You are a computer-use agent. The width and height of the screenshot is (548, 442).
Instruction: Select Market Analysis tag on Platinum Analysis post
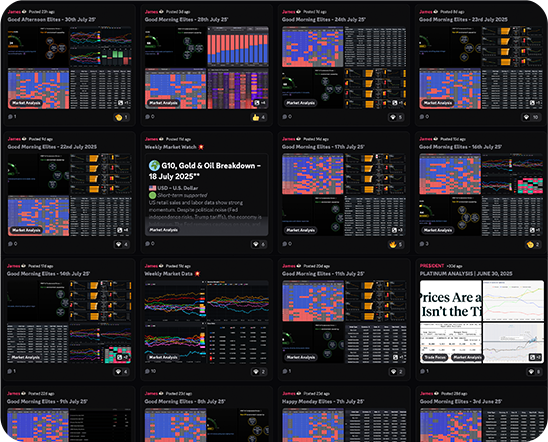pos(467,357)
